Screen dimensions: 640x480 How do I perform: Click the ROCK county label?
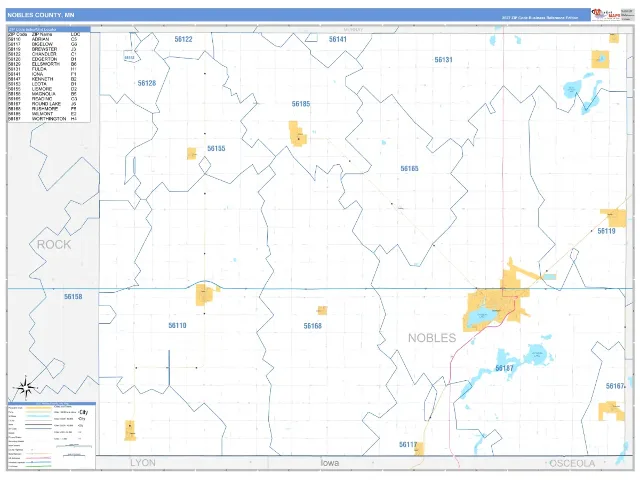[54, 244]
